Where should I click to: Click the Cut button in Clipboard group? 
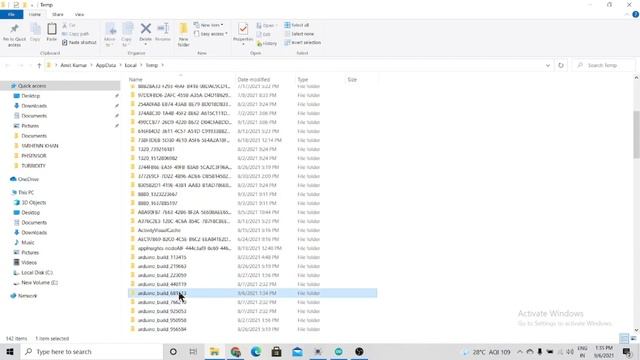click(69, 25)
